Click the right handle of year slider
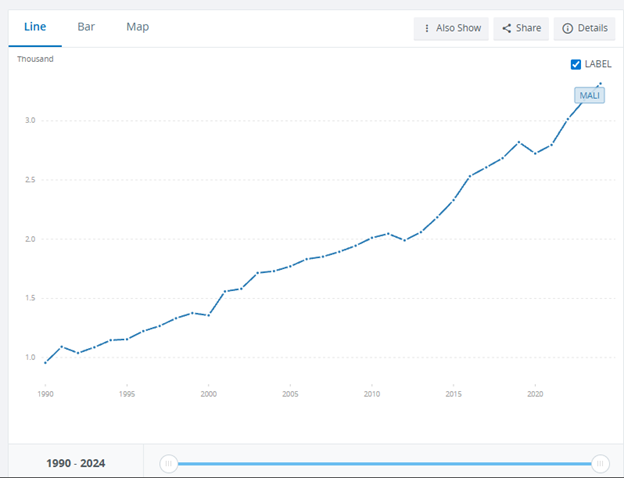Image resolution: width=624 pixels, height=478 pixels. [x=600, y=463]
